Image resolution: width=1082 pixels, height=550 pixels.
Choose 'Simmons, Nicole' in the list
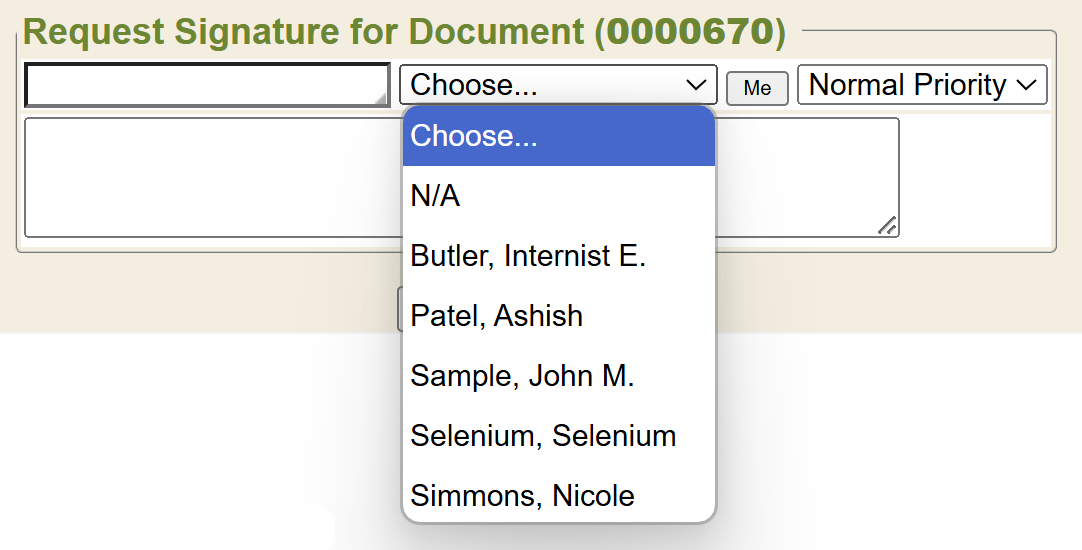tap(522, 496)
